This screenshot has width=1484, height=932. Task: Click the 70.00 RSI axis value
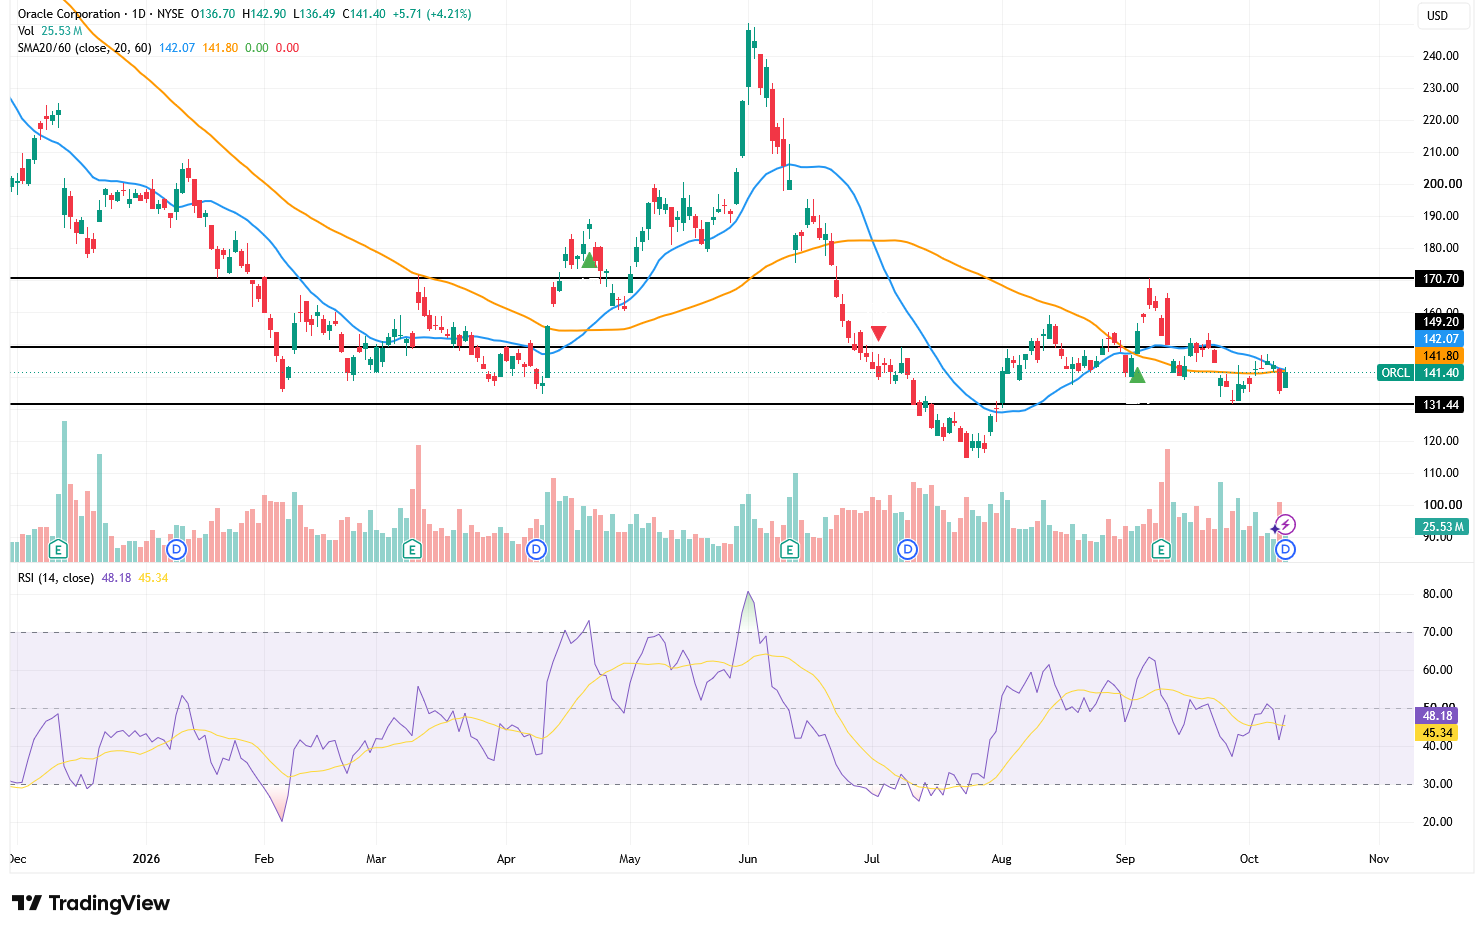[1438, 632]
